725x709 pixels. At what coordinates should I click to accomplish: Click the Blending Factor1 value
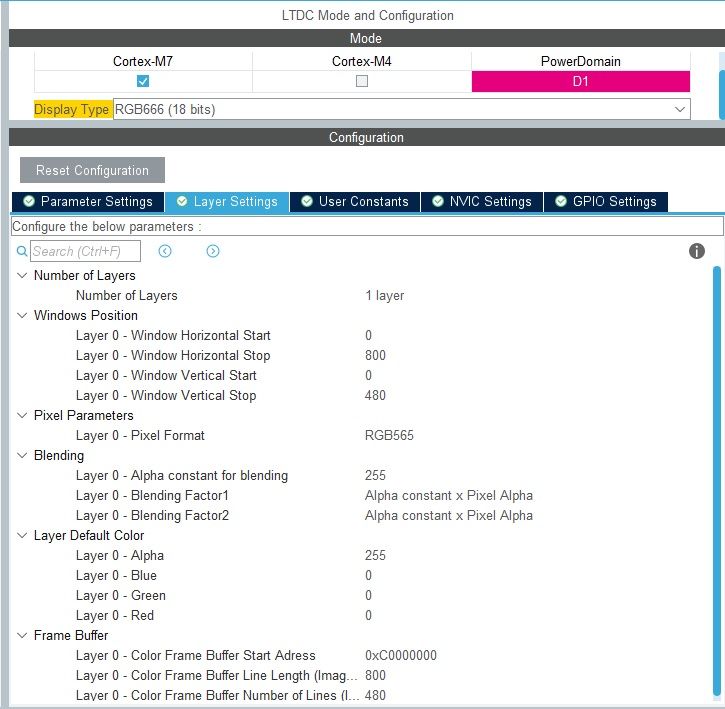(449, 495)
